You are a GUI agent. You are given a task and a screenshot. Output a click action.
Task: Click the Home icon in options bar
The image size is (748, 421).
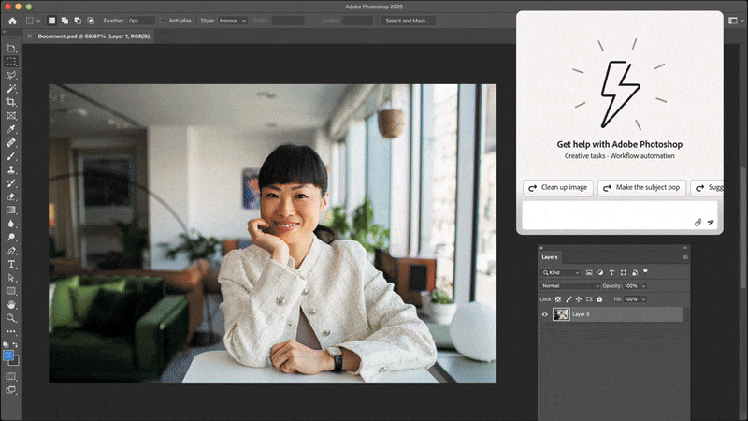pos(12,20)
